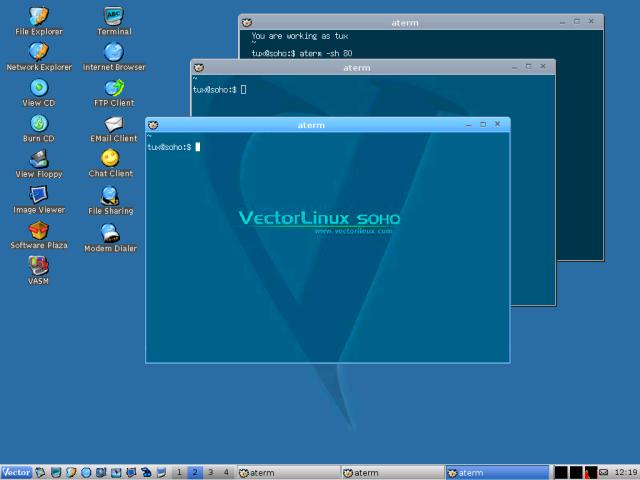Switch to workspace 4 in the pager
This screenshot has height=480, width=640.
[226, 473]
